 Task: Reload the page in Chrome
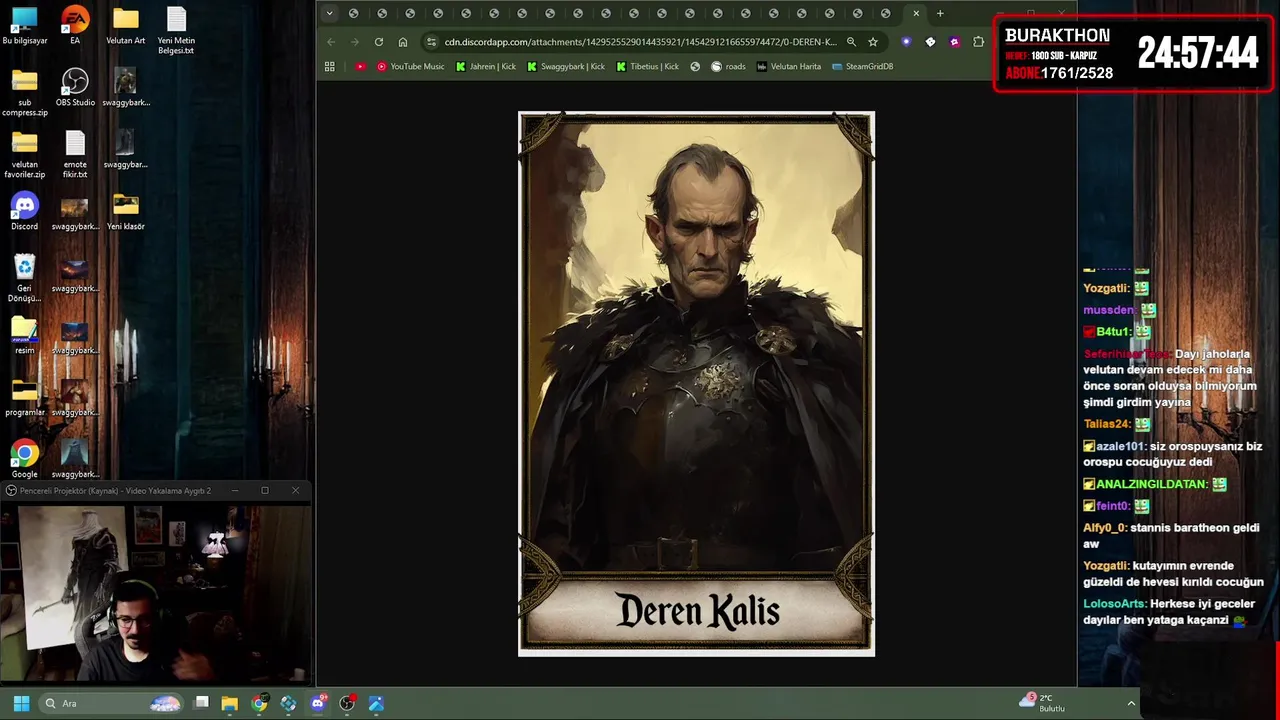point(378,42)
